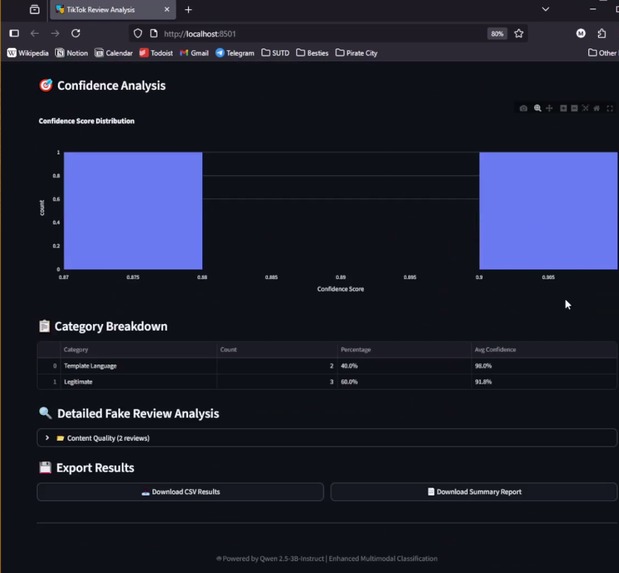Toggle the browser sidebar panel icon
Viewport: 619px width, 573px height.
click(x=14, y=34)
